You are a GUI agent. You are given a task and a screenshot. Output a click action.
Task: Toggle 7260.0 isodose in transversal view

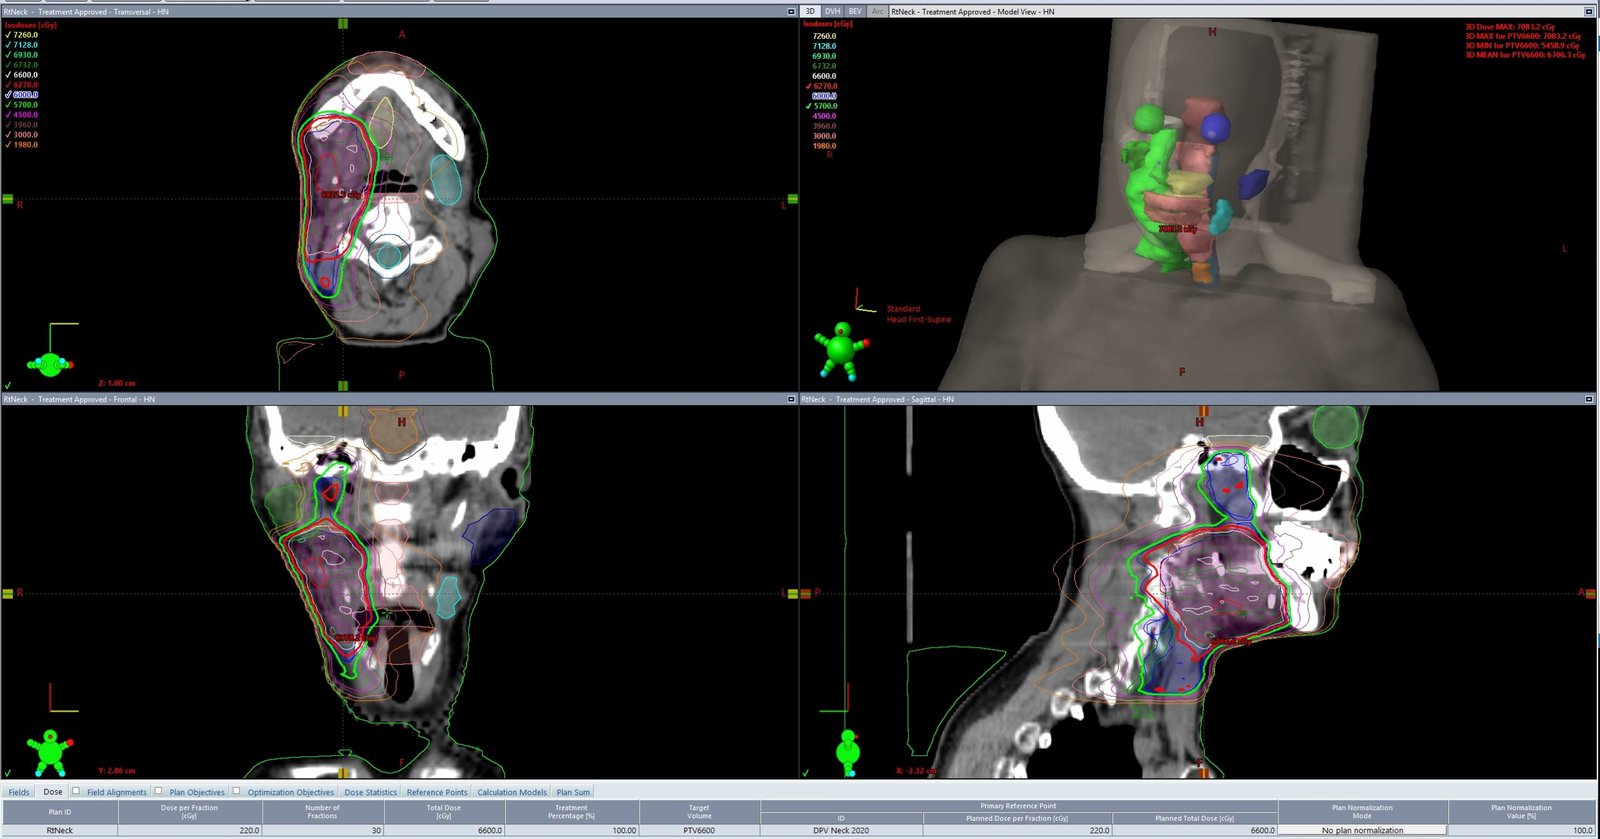pyautogui.click(x=9, y=35)
